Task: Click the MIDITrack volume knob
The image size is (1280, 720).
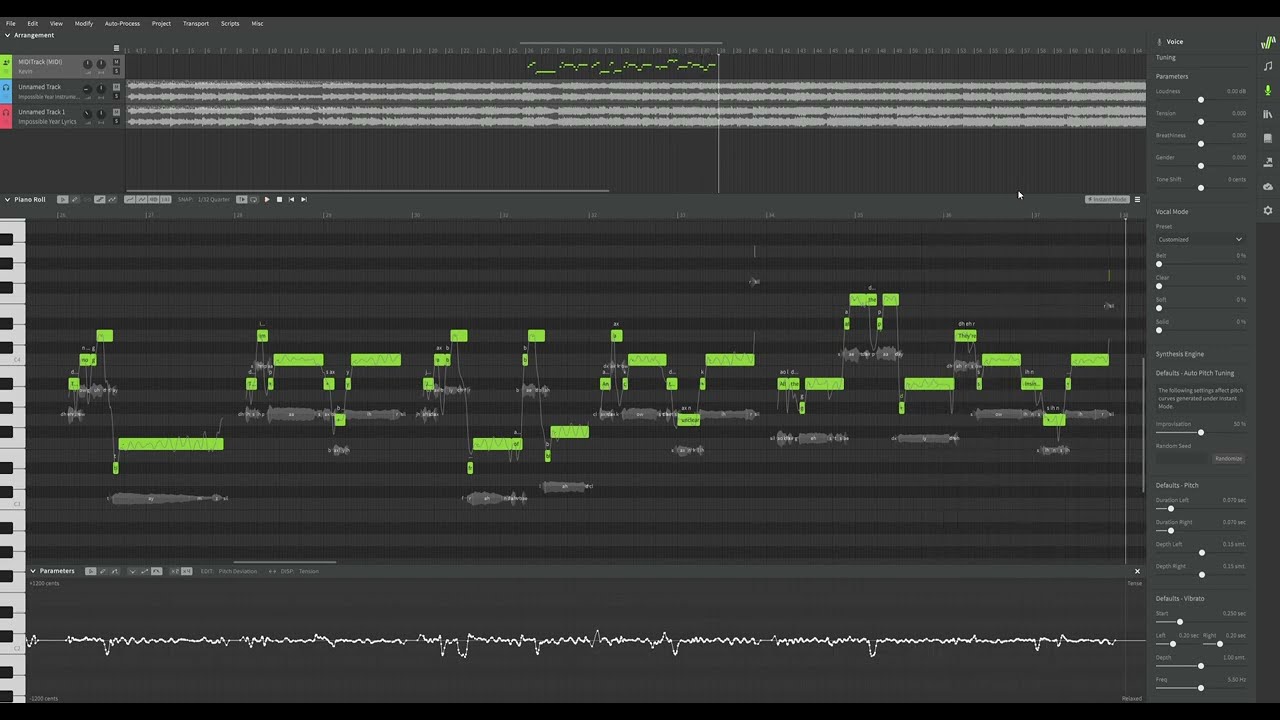Action: click(x=88, y=64)
